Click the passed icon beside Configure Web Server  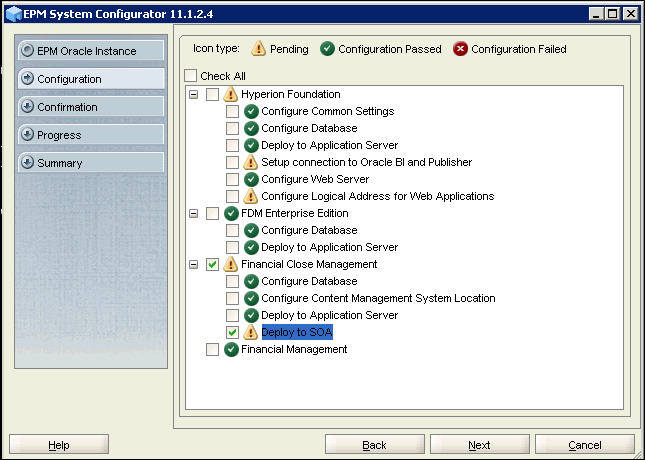pos(251,179)
